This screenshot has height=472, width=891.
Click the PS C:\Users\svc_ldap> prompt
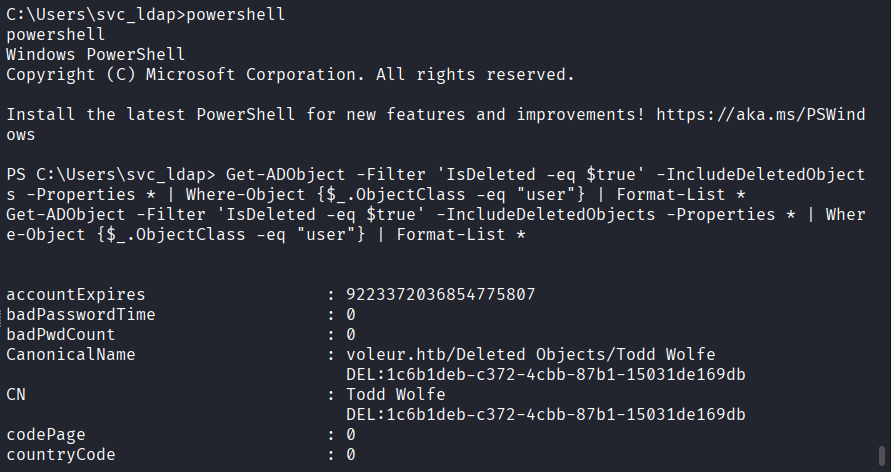(x=95, y=174)
